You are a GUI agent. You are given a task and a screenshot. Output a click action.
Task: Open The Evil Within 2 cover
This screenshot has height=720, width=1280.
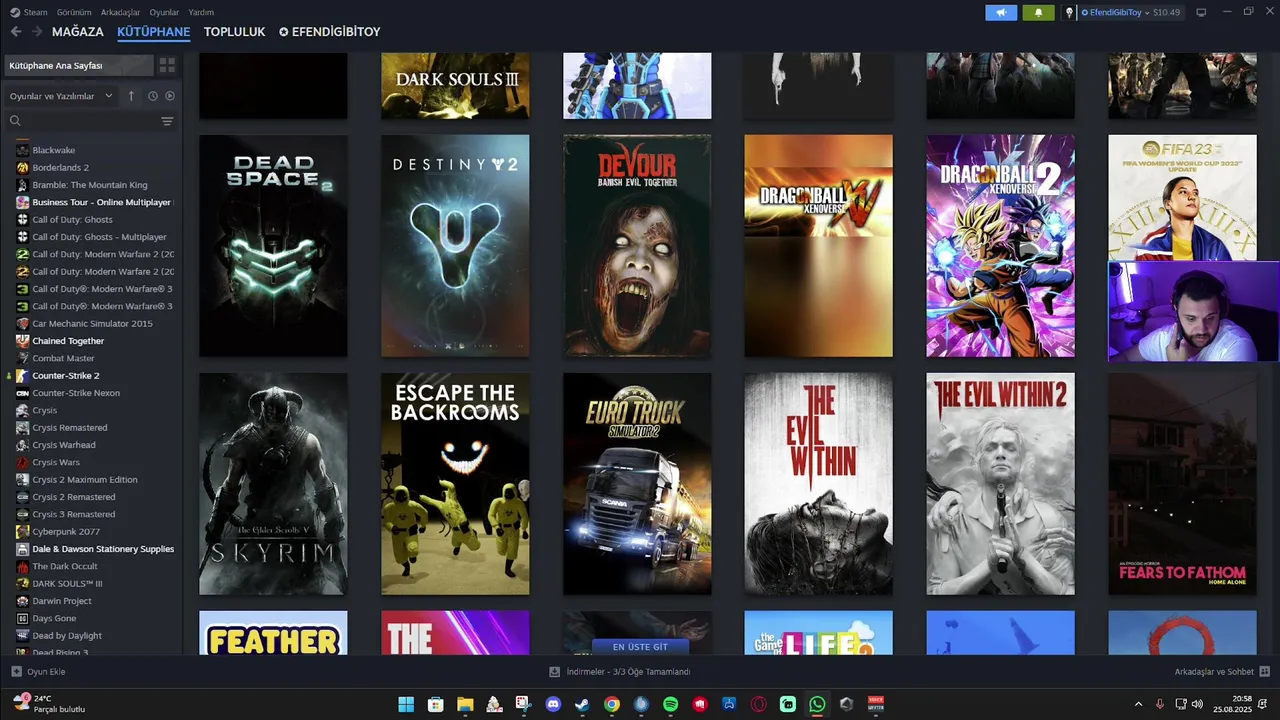pos(1000,484)
